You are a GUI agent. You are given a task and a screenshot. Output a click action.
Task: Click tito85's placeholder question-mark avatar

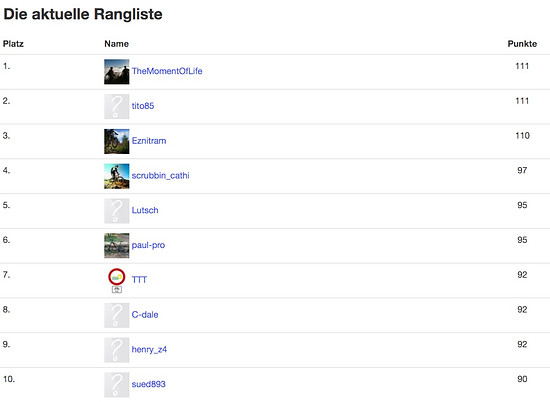click(x=116, y=107)
